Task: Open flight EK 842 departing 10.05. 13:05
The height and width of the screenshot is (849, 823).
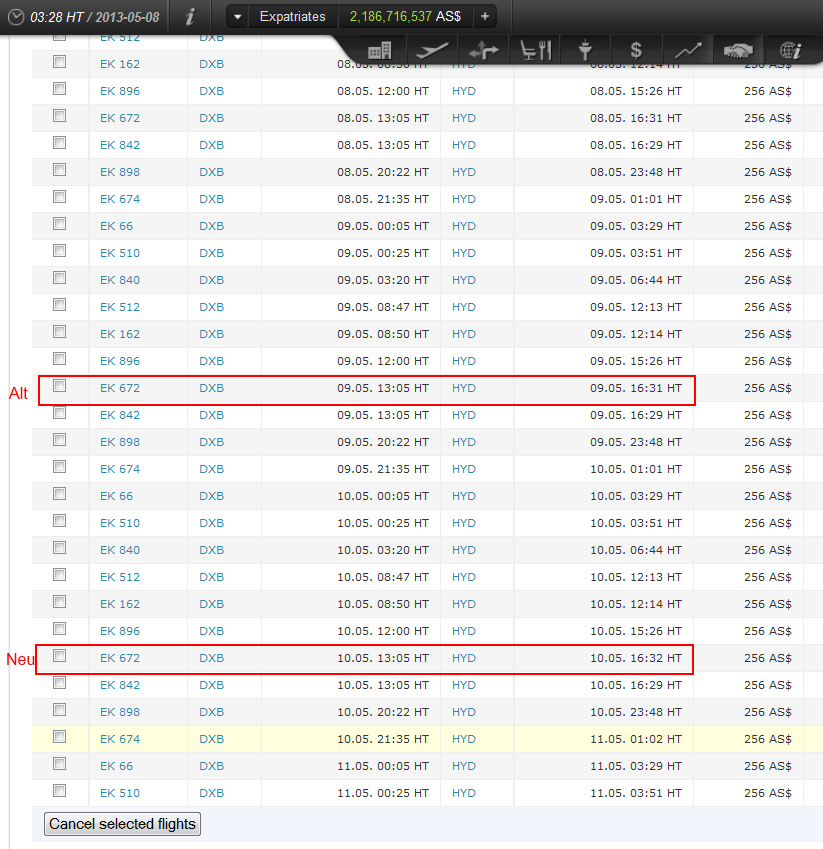Action: coord(120,685)
